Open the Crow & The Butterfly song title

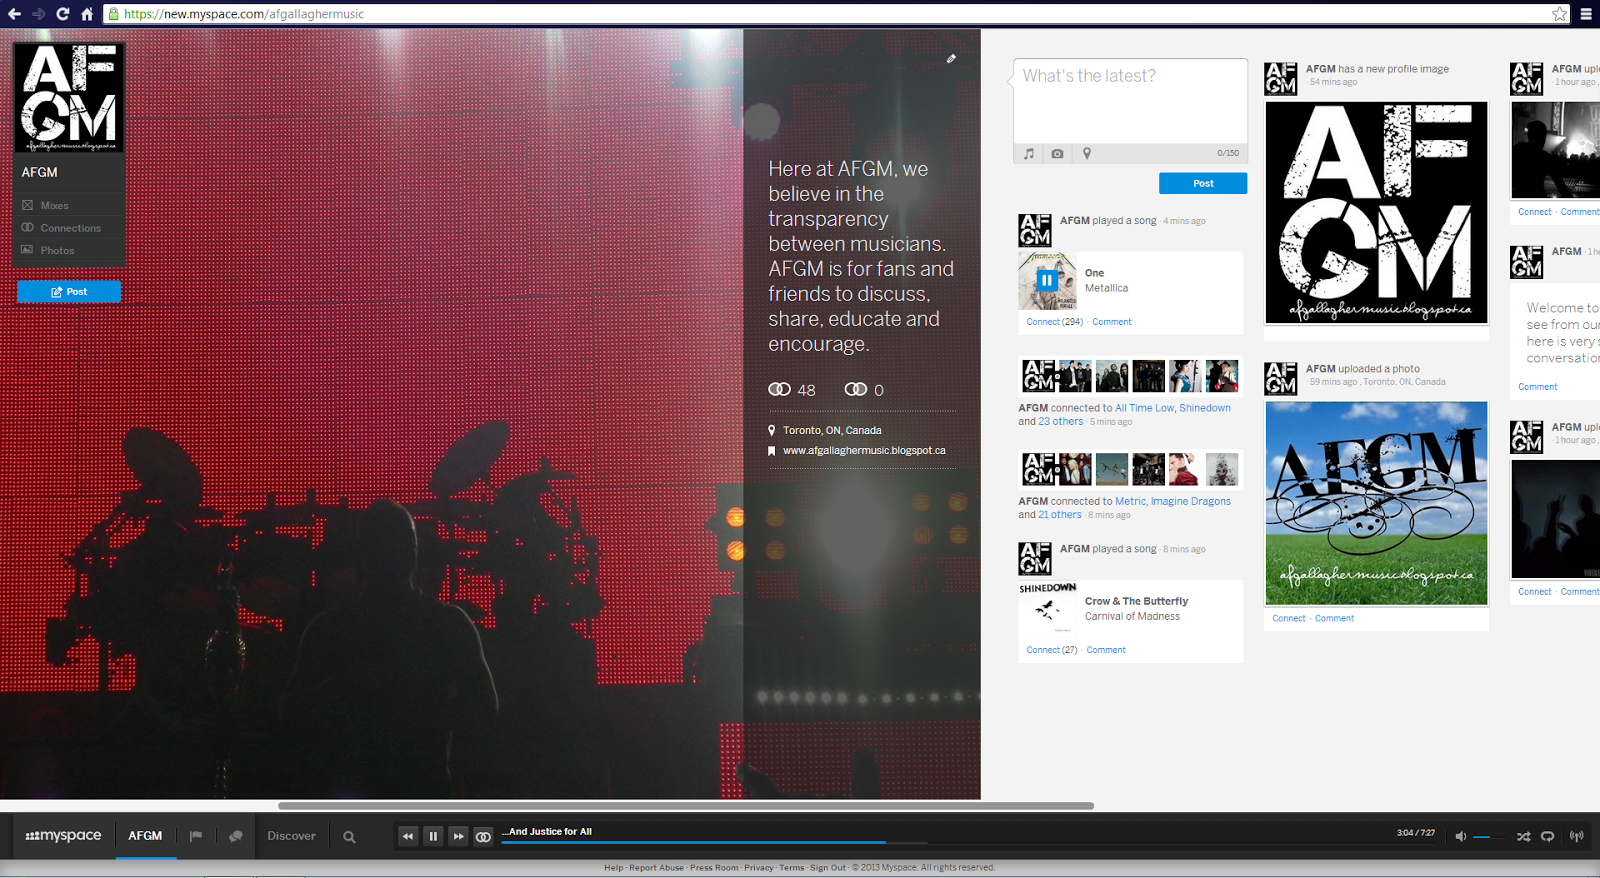tap(1136, 601)
